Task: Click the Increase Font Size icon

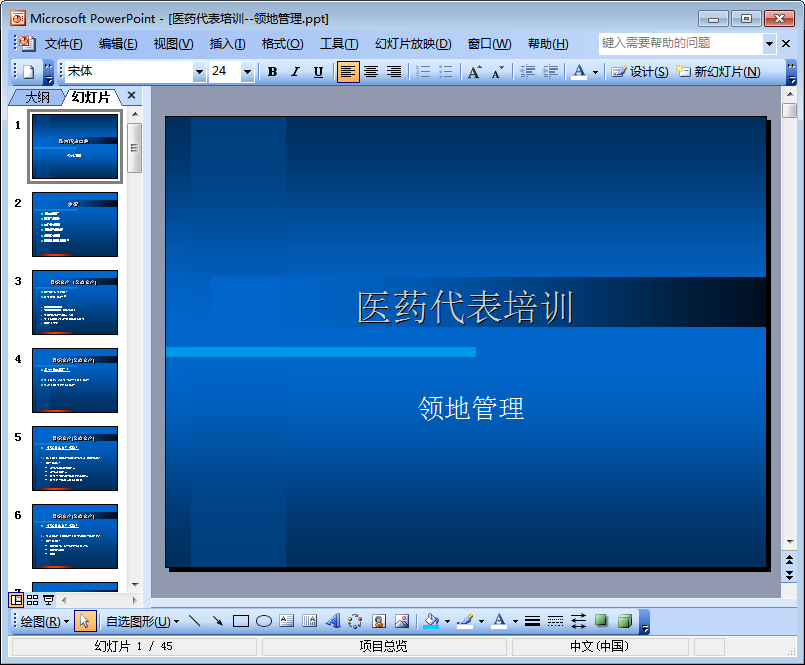Action: (474, 72)
